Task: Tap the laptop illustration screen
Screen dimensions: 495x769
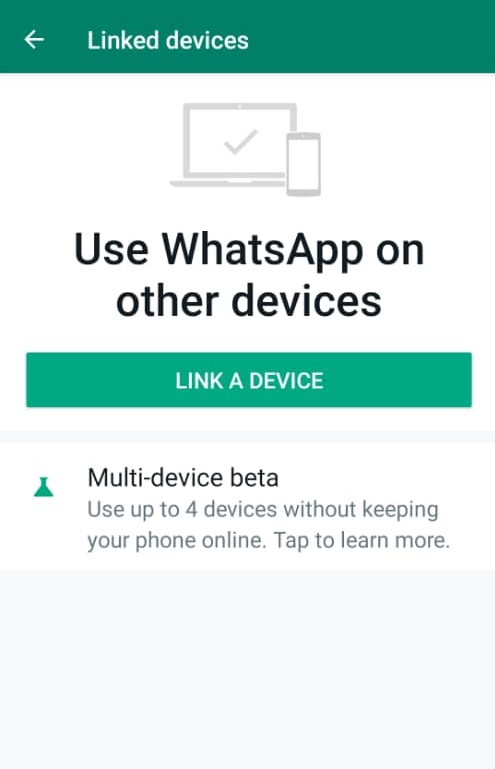Action: (x=240, y=141)
